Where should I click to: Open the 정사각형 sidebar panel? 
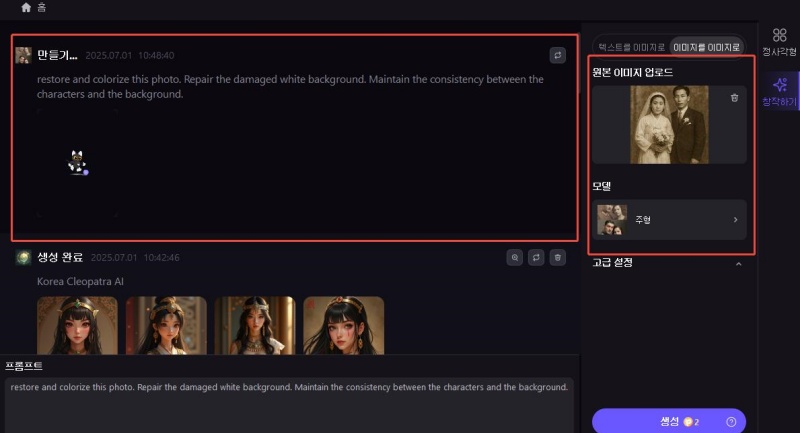pyautogui.click(x=779, y=42)
